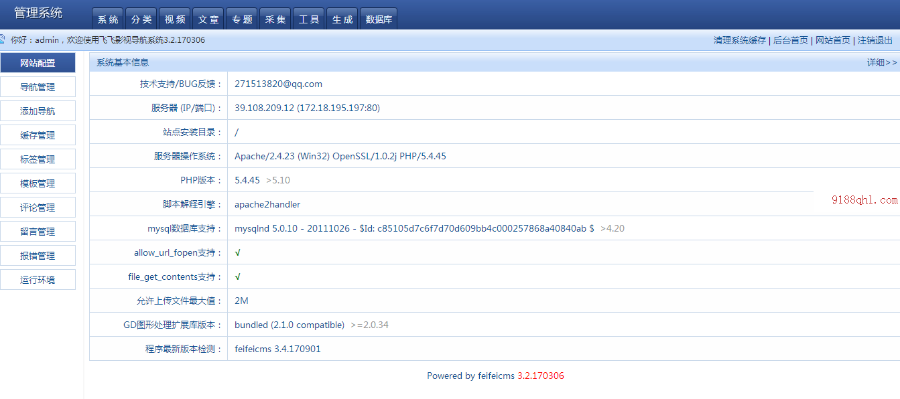Click the footer feifeicms link
This screenshot has width=900, height=399.
[x=496, y=376]
